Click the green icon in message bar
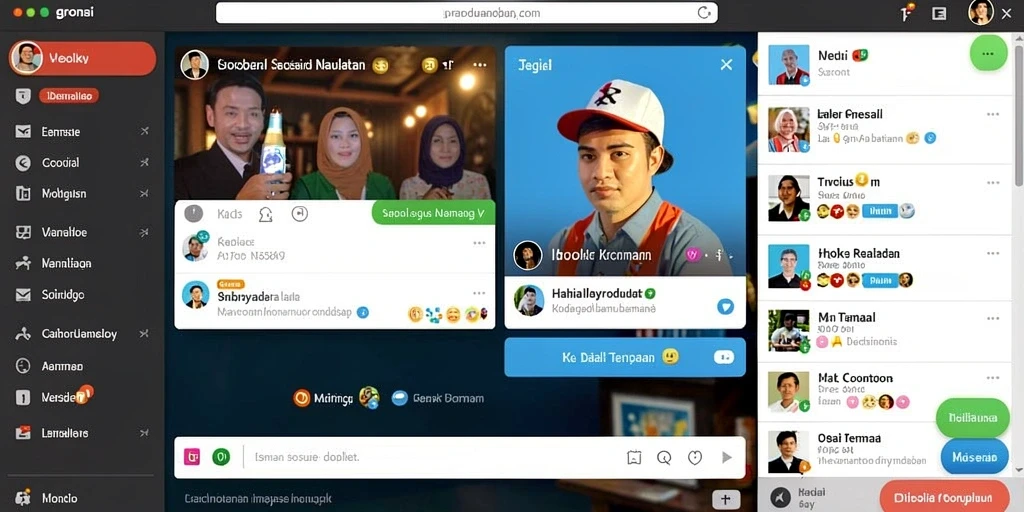Screen dimensions: 1024x512 tap(221, 457)
